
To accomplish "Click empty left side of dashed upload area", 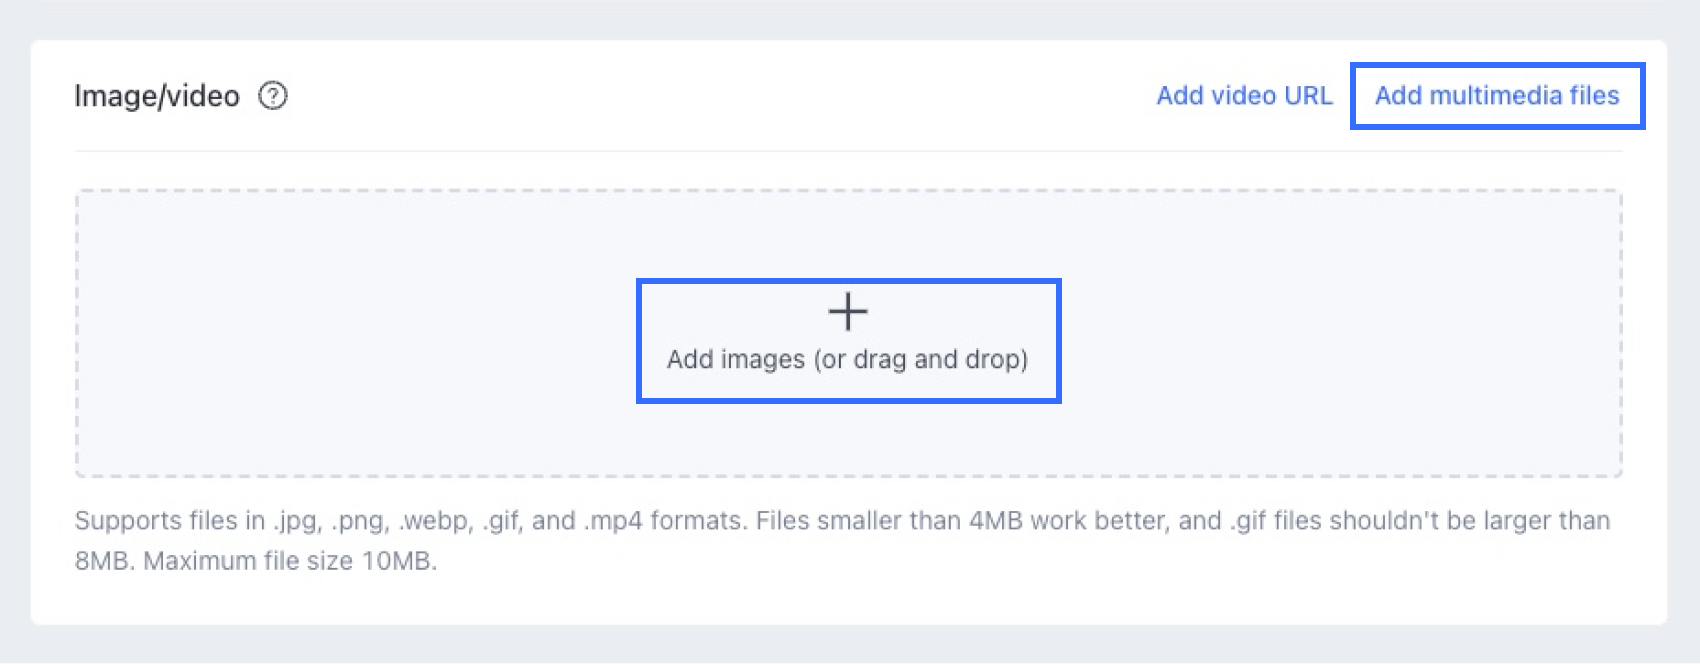I will (350, 333).
